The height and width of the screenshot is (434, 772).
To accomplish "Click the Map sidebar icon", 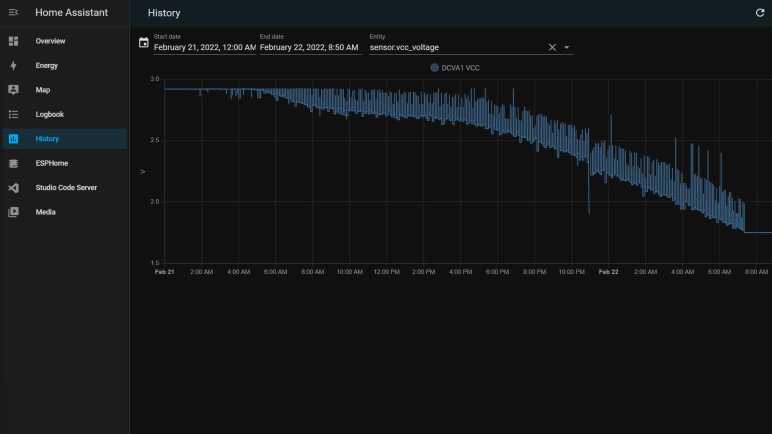I will point(14,90).
